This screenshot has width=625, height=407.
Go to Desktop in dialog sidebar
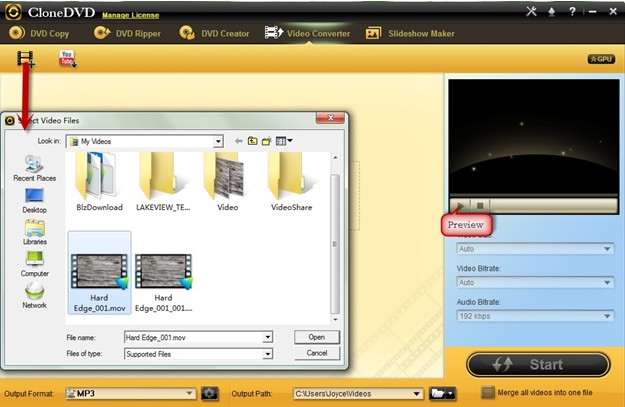point(34,200)
